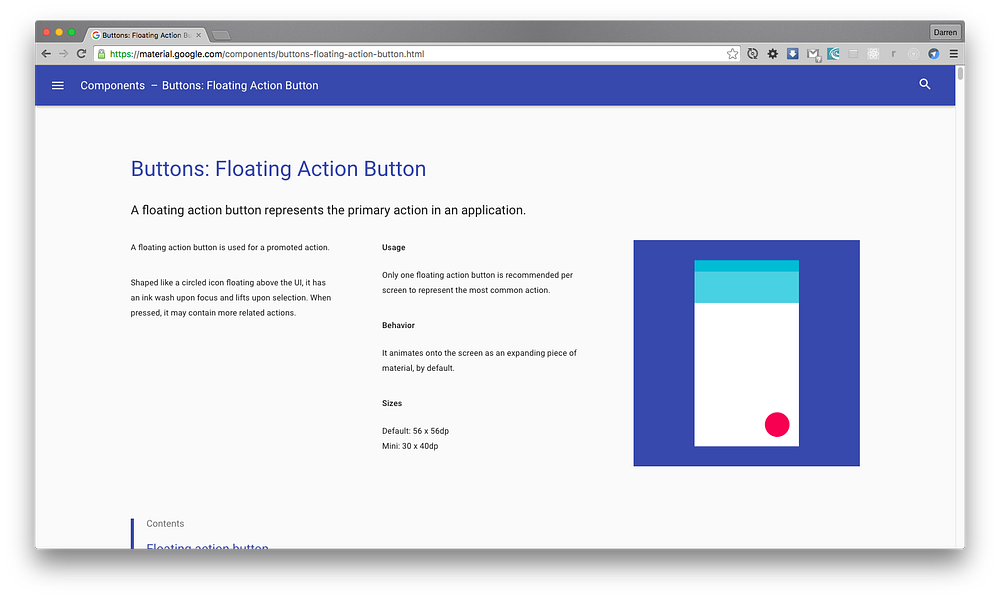
Task: Click the Floating action button contents link
Action: [207, 546]
